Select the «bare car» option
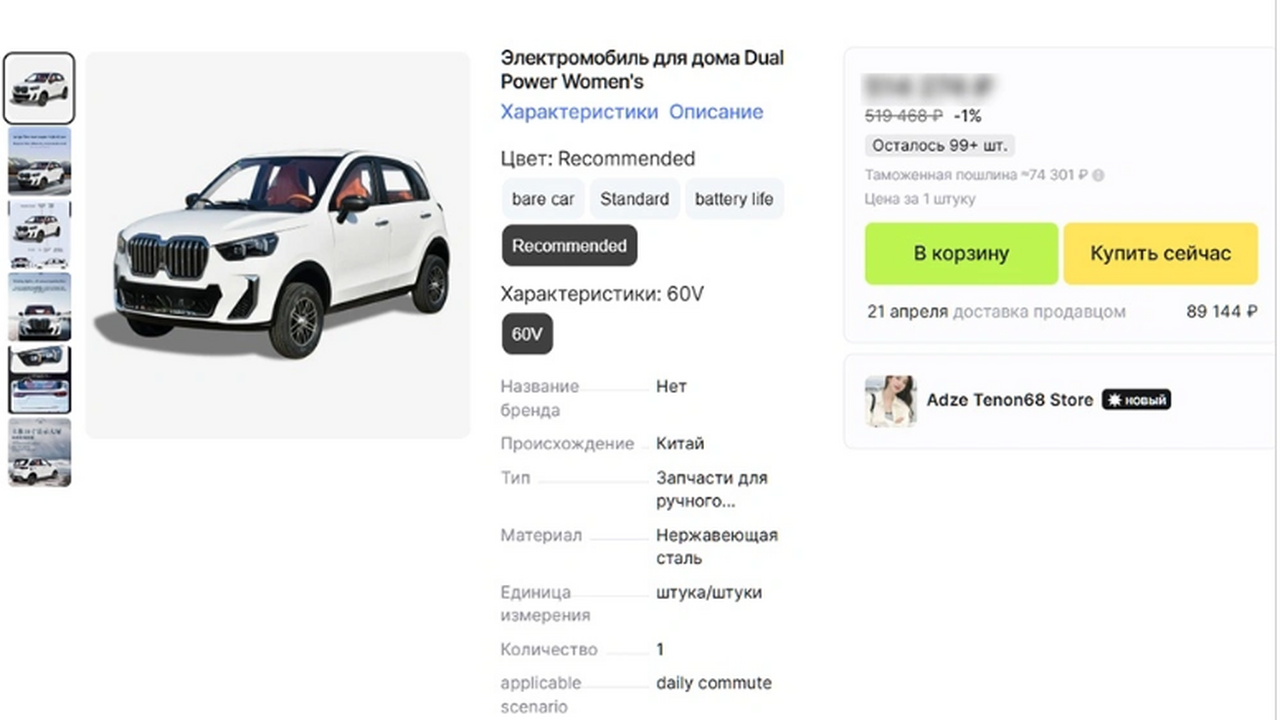This screenshot has height=720, width=1280. click(x=543, y=199)
